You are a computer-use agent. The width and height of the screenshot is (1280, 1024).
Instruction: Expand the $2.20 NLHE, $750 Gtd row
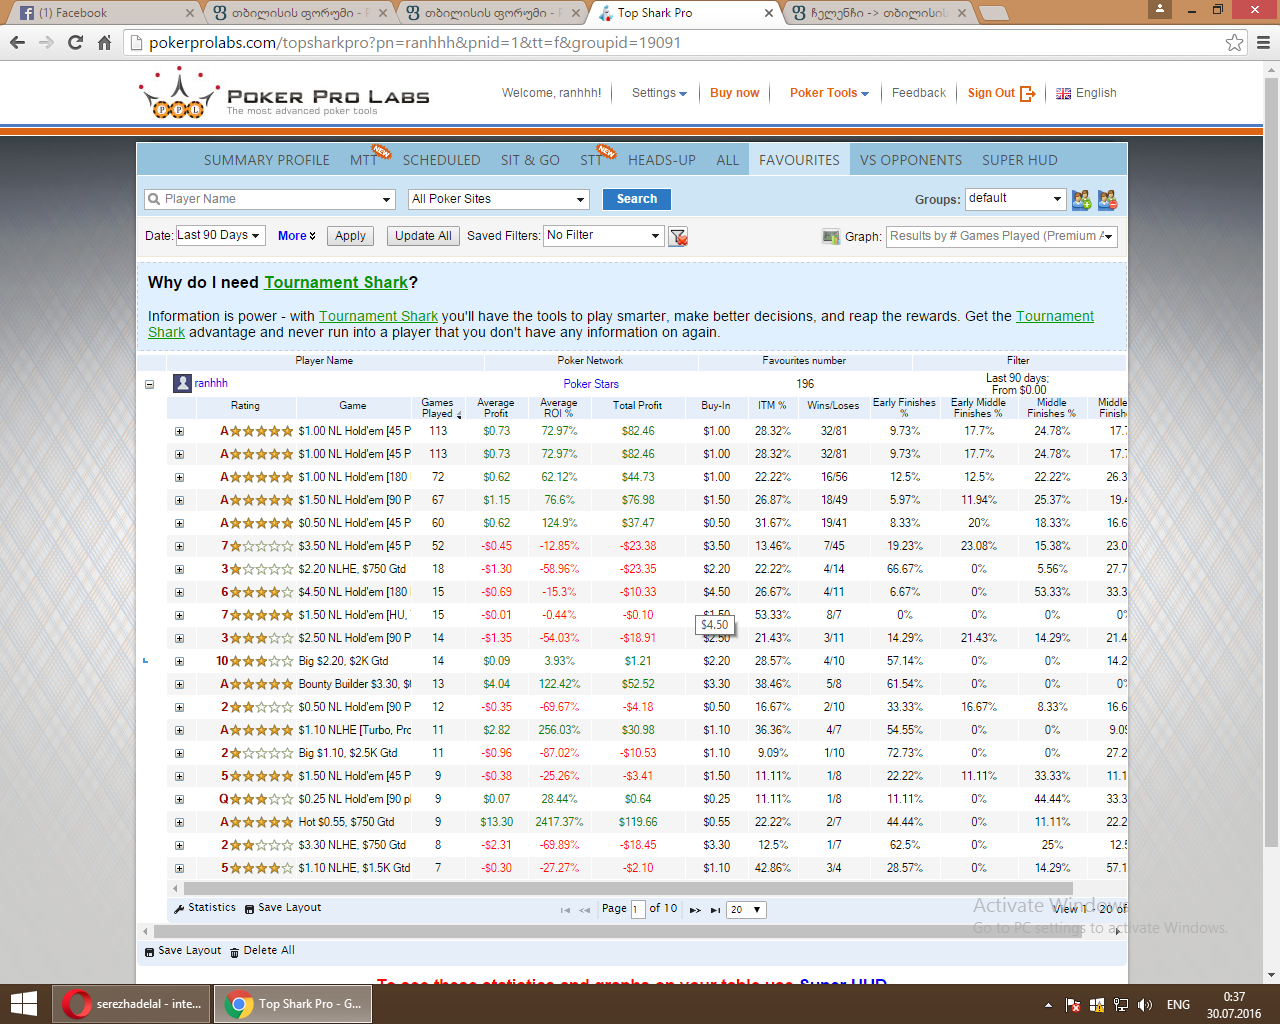tap(179, 570)
